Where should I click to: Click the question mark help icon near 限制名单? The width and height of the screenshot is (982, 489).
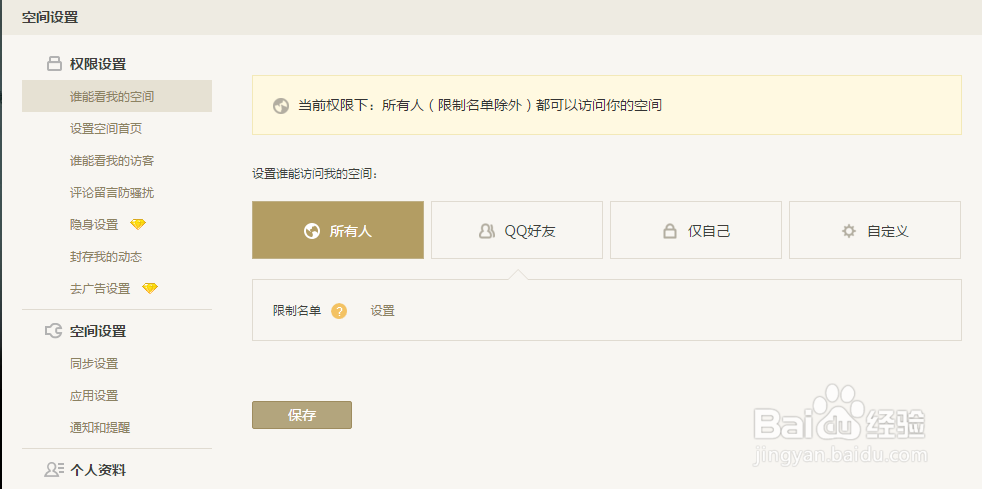tap(339, 311)
